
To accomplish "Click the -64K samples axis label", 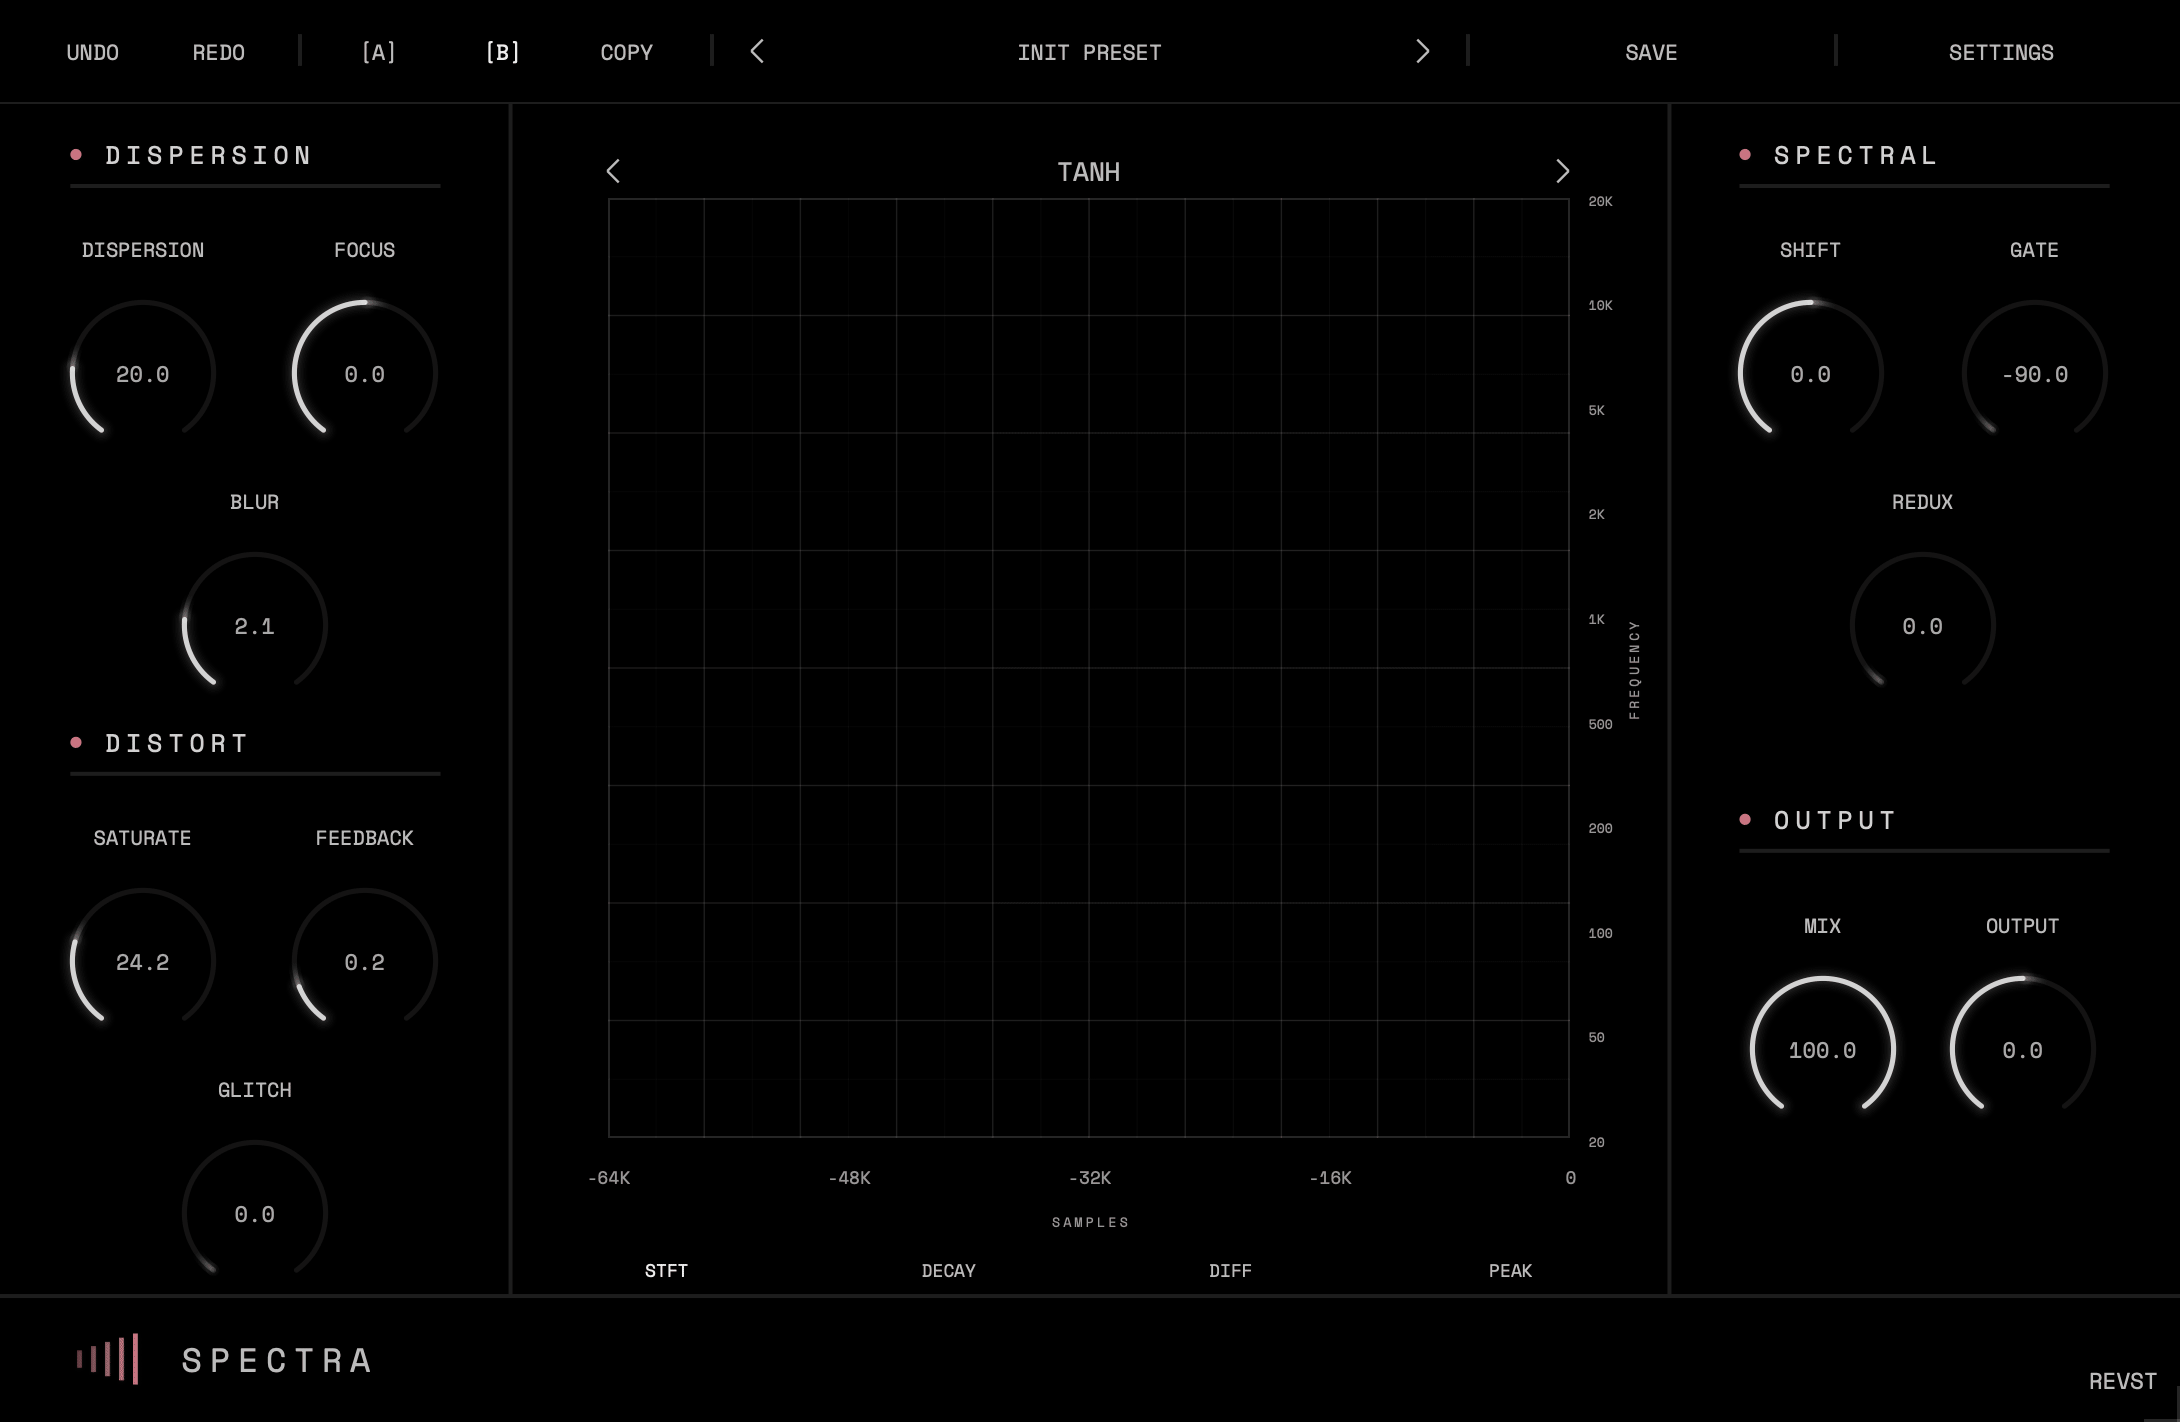I will click(x=609, y=1178).
